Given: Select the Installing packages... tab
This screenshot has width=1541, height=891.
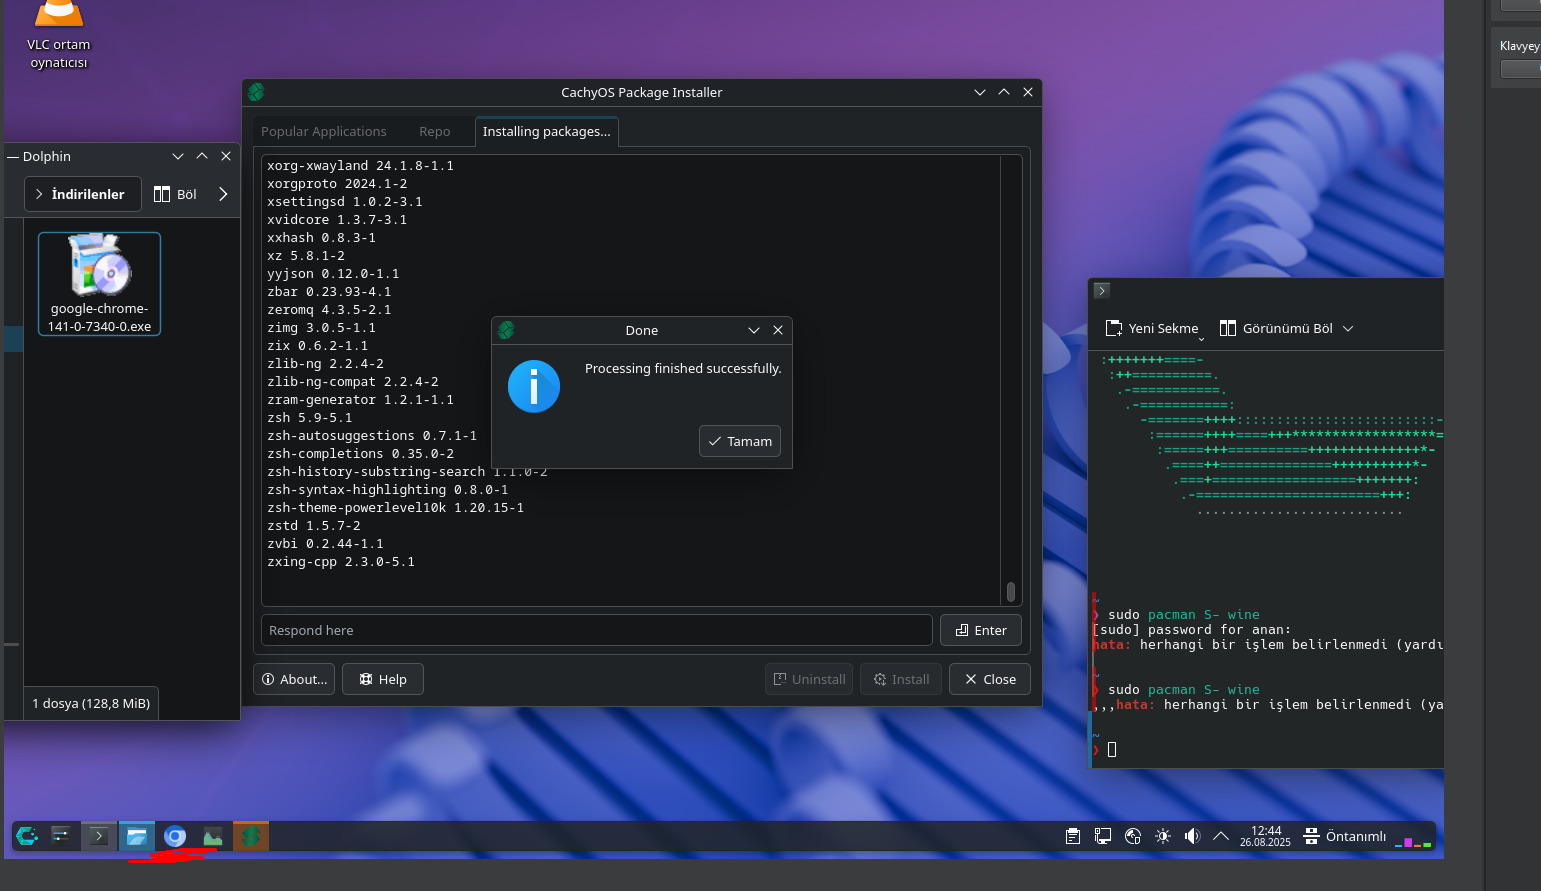Looking at the screenshot, I should [x=546, y=131].
